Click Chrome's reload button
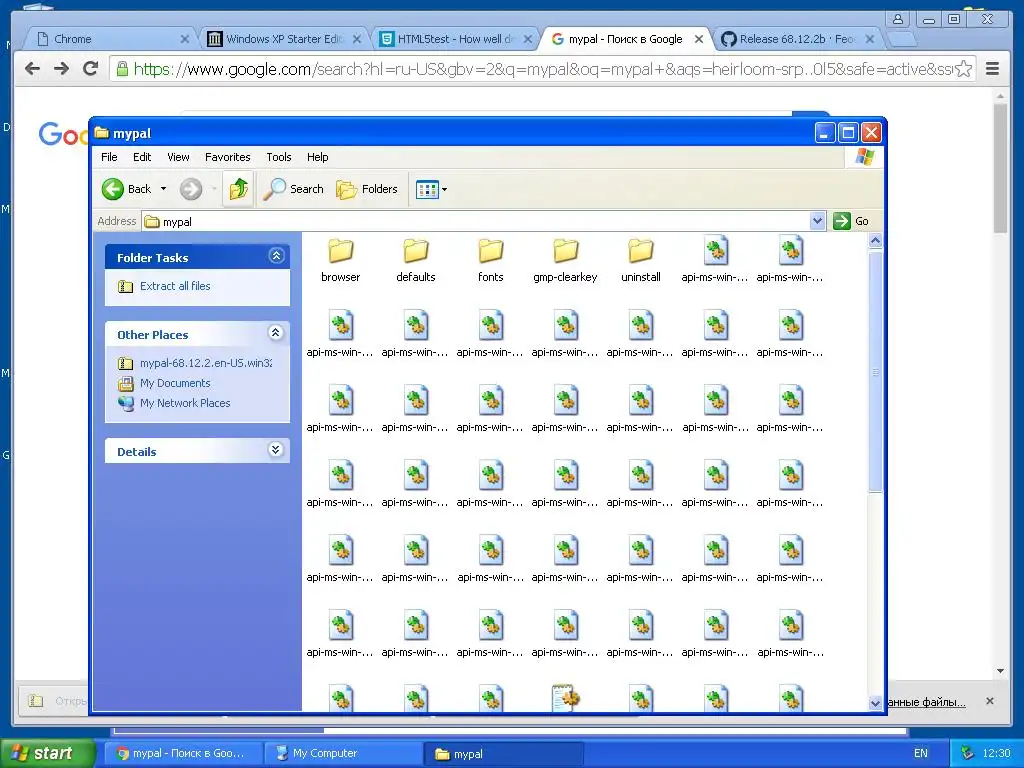 click(x=91, y=69)
